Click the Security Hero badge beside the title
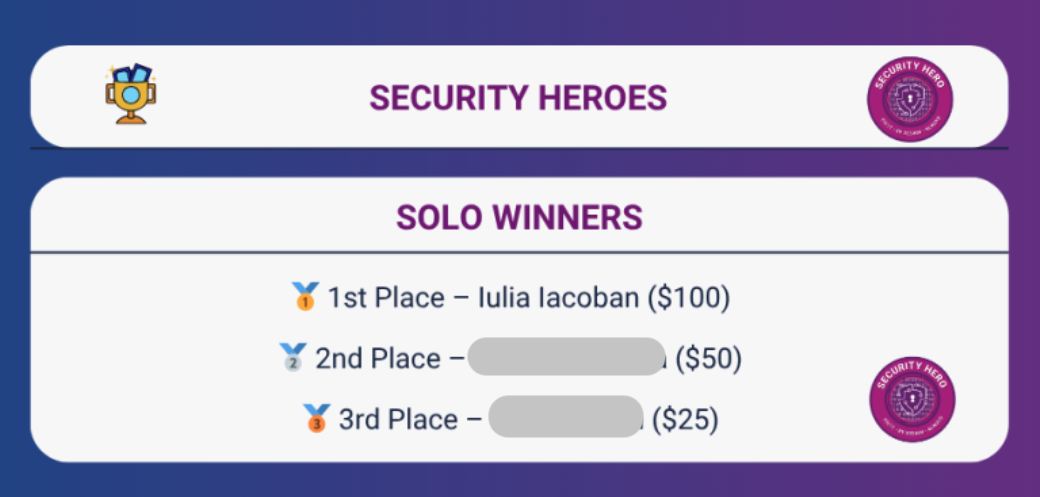This screenshot has width=1040, height=497. click(910, 98)
